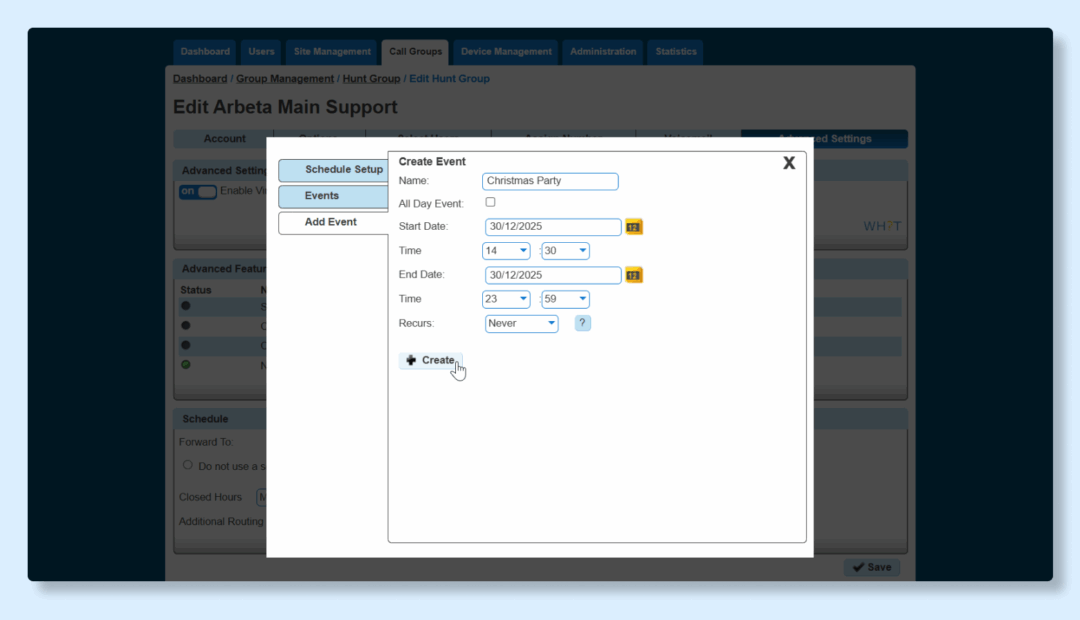Open the Device Management tab
This screenshot has height=620, width=1080.
(x=506, y=52)
